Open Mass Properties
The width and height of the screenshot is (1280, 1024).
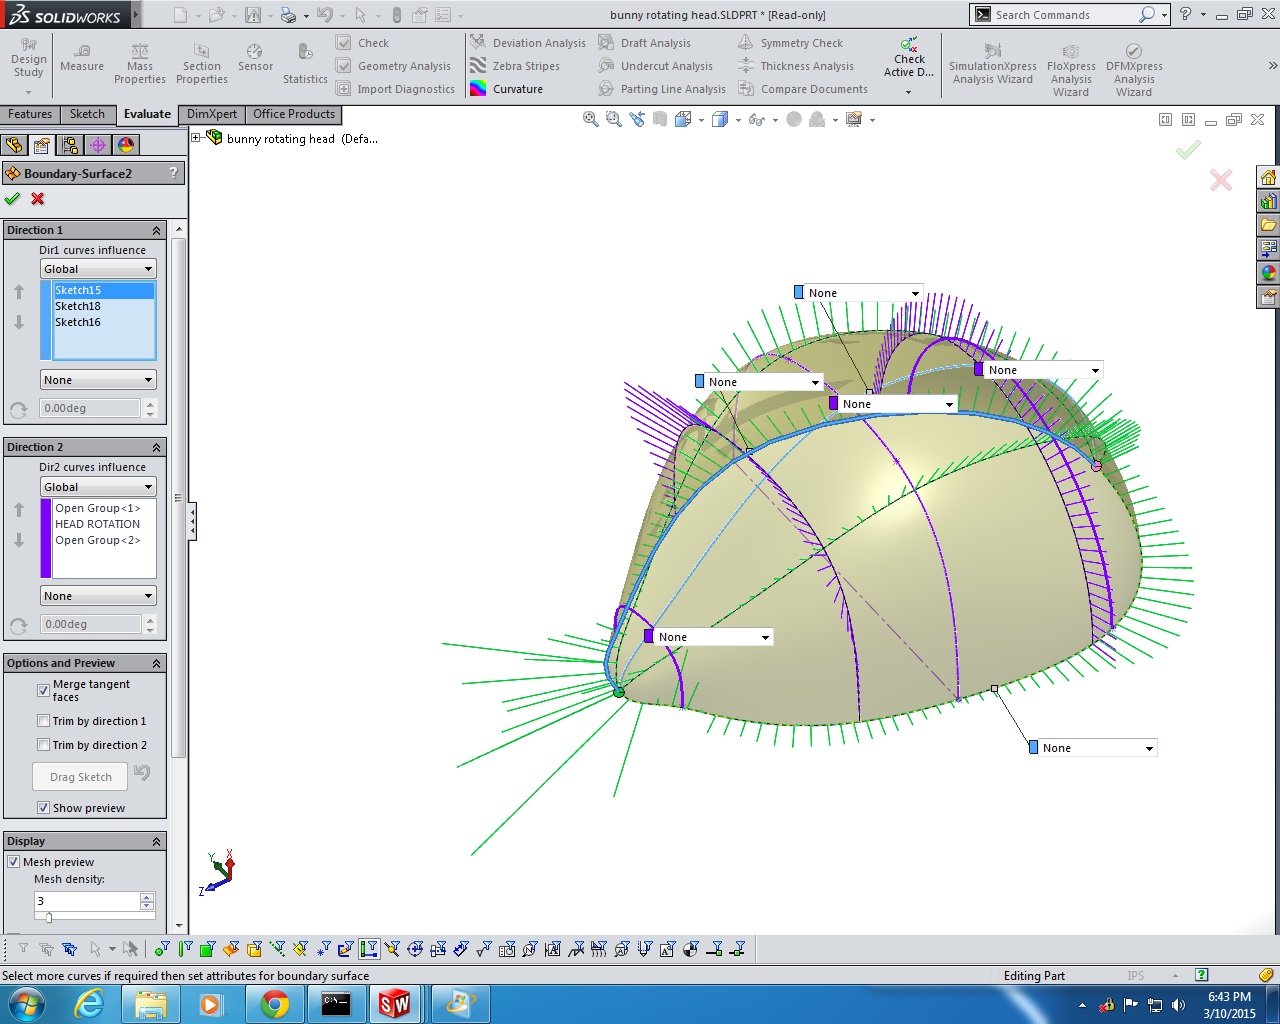point(140,63)
